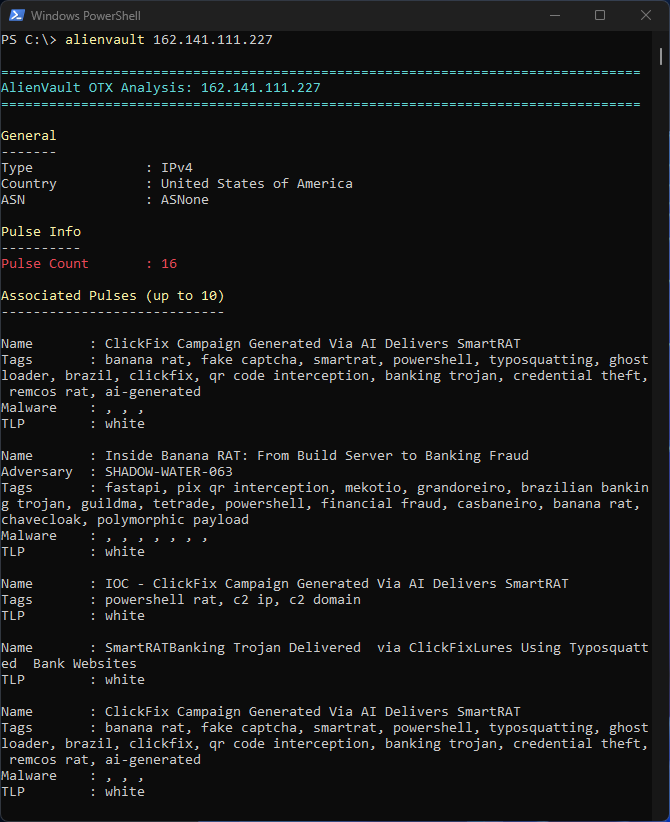Image resolution: width=670 pixels, height=822 pixels.
Task: Click 'IOC - ClickFix Campaign Generated Via AI' name
Action: click(337, 583)
